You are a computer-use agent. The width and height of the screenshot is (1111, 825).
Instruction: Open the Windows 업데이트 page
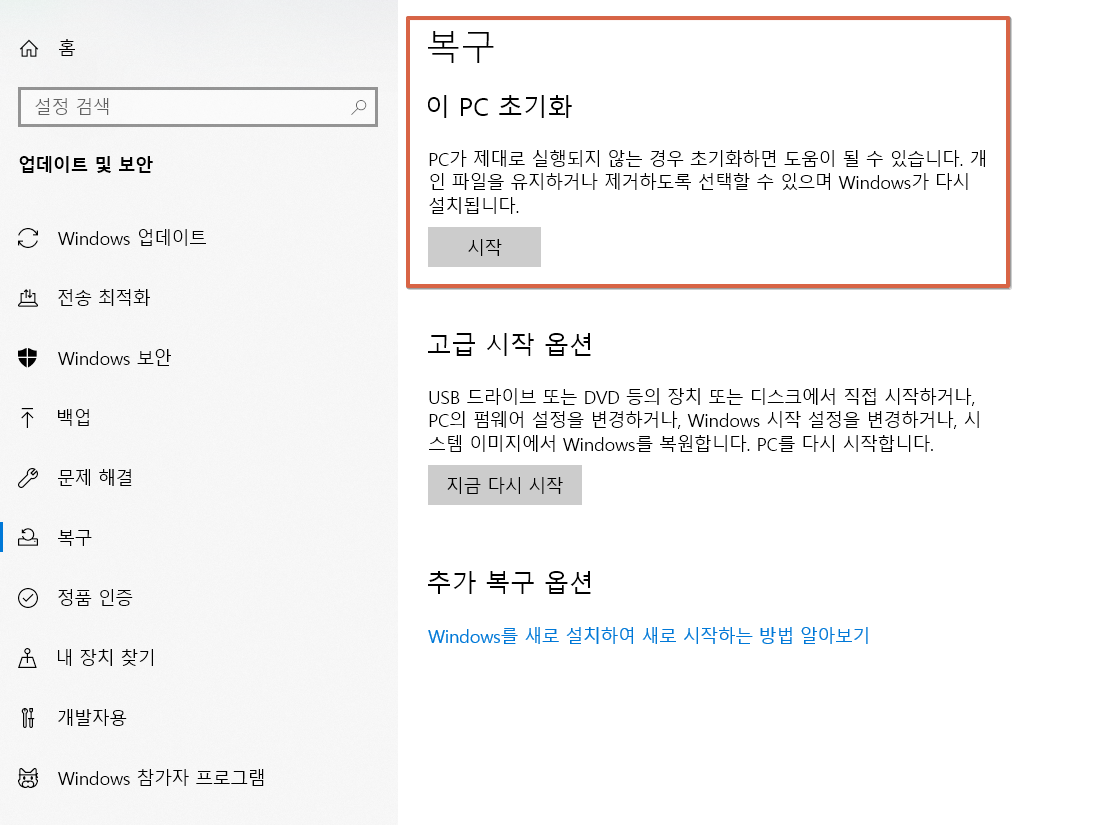click(x=132, y=238)
